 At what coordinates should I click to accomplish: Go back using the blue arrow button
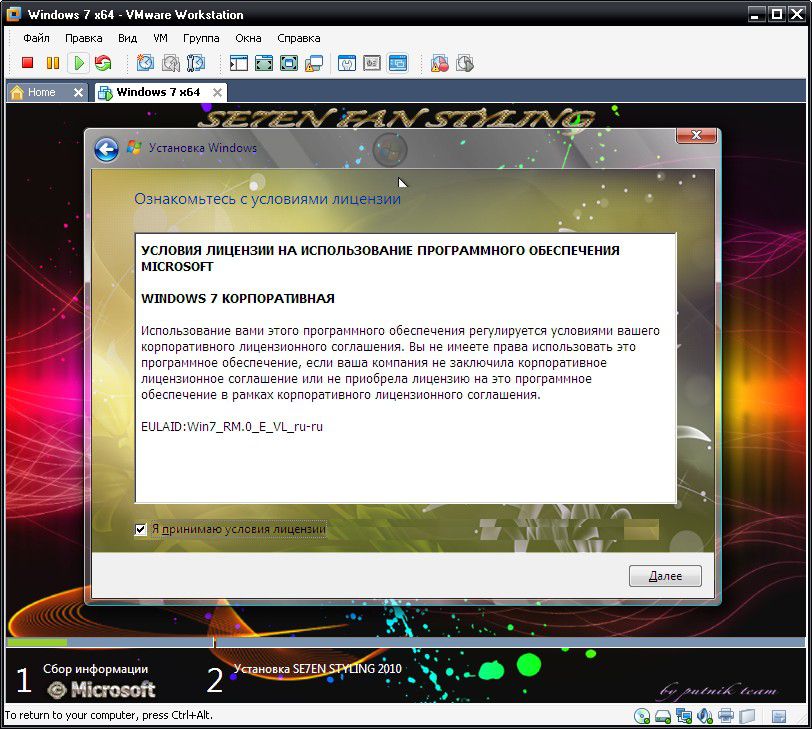coord(106,149)
